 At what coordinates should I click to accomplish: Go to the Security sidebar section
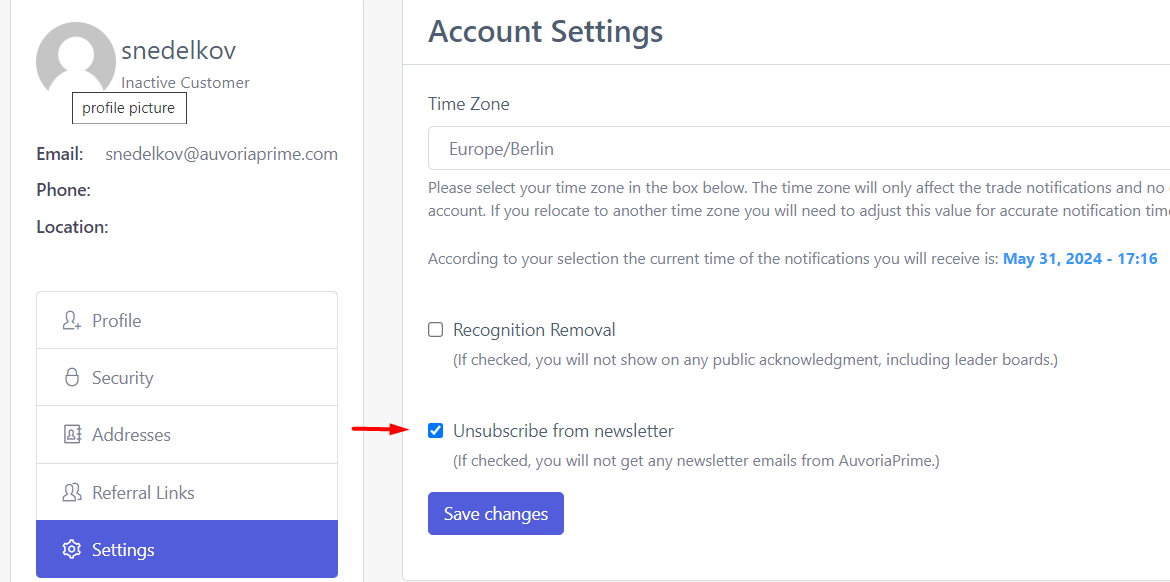click(x=187, y=378)
